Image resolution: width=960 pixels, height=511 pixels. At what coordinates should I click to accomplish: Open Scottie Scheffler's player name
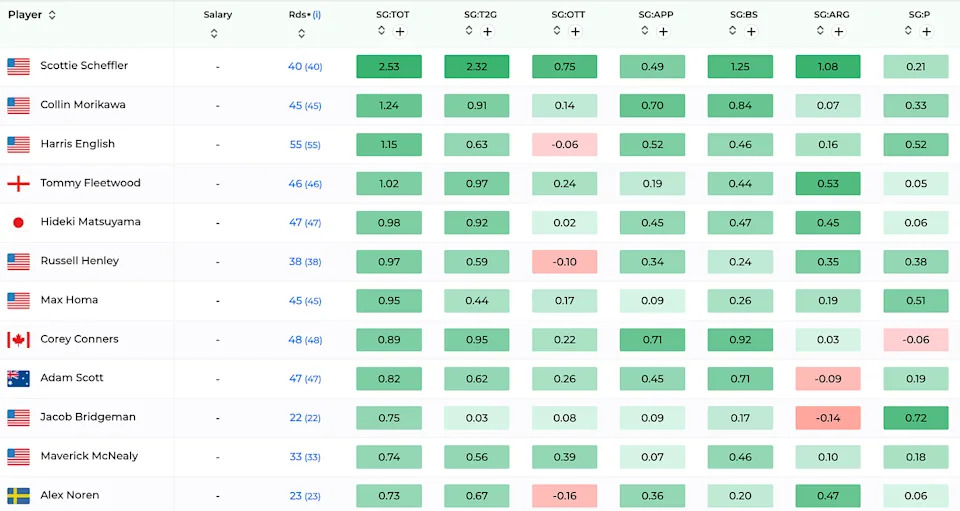pos(84,66)
